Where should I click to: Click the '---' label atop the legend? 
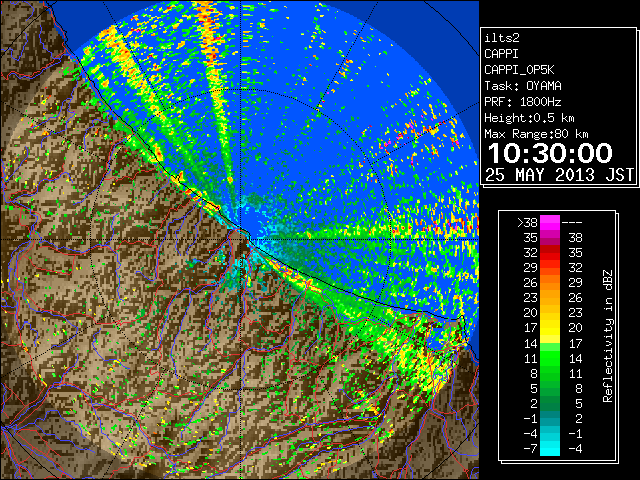pyautogui.click(x=572, y=223)
